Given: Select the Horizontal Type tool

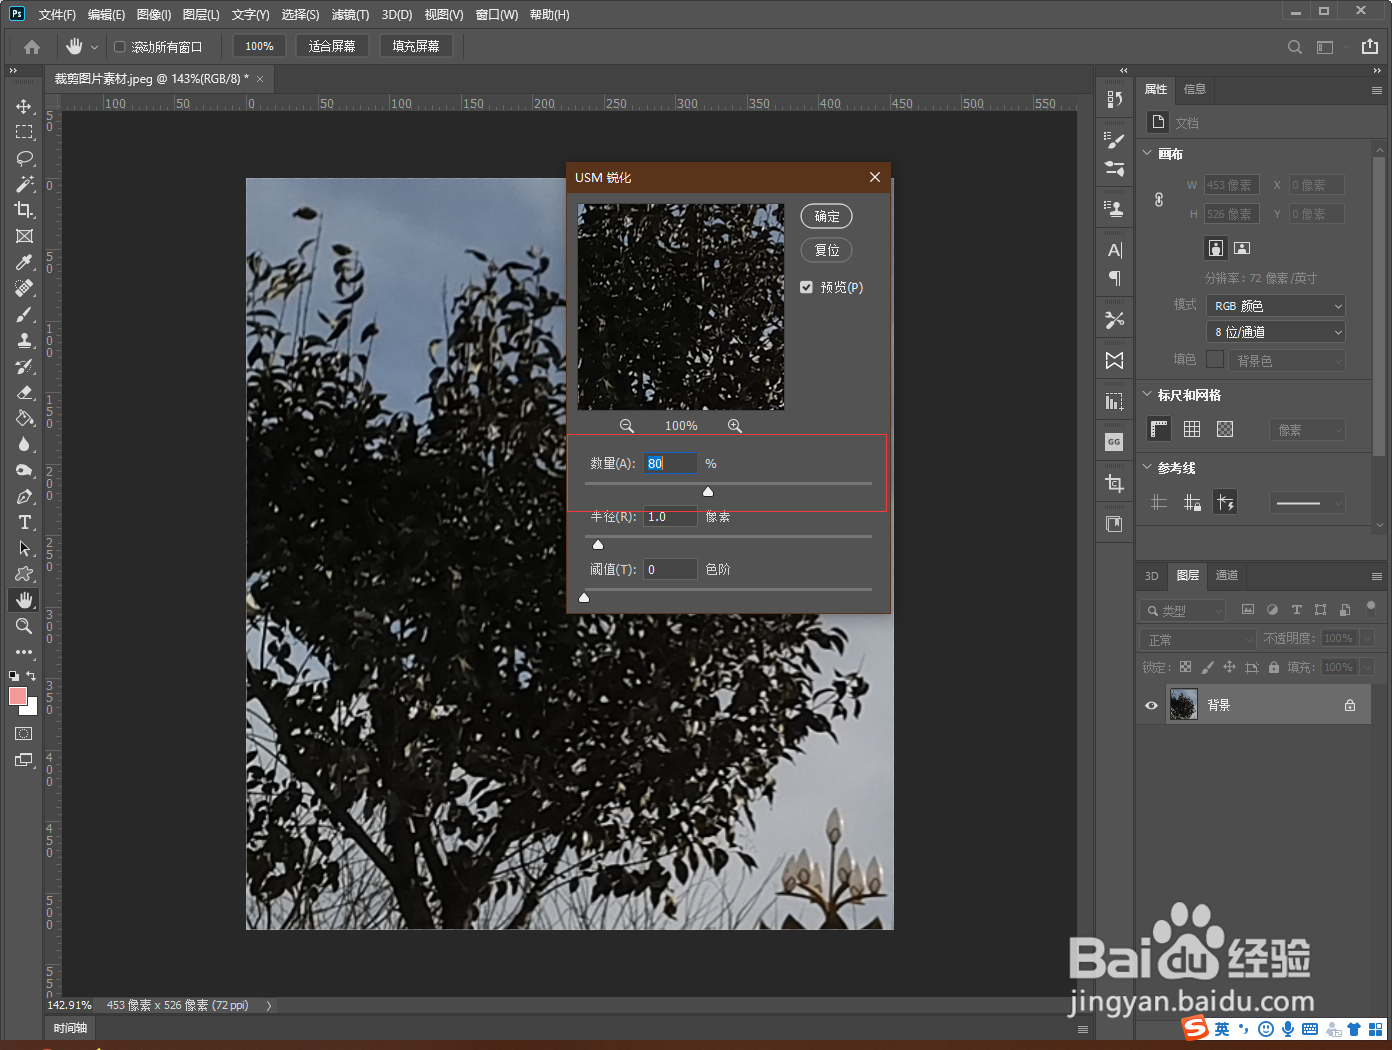Looking at the screenshot, I should pyautogui.click(x=24, y=522).
